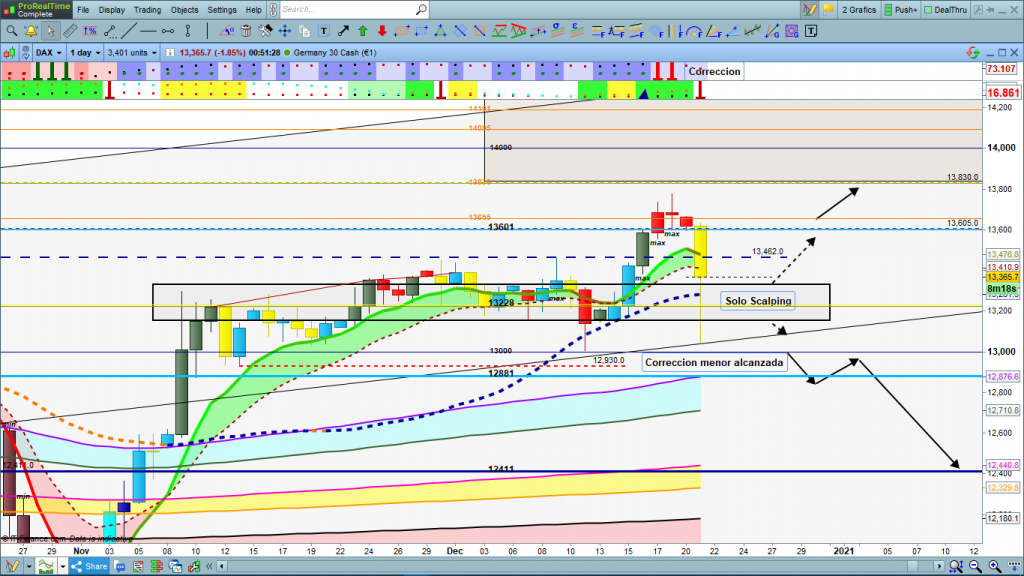Image resolution: width=1024 pixels, height=576 pixels.
Task: Open the Objects menu
Action: coord(184,10)
